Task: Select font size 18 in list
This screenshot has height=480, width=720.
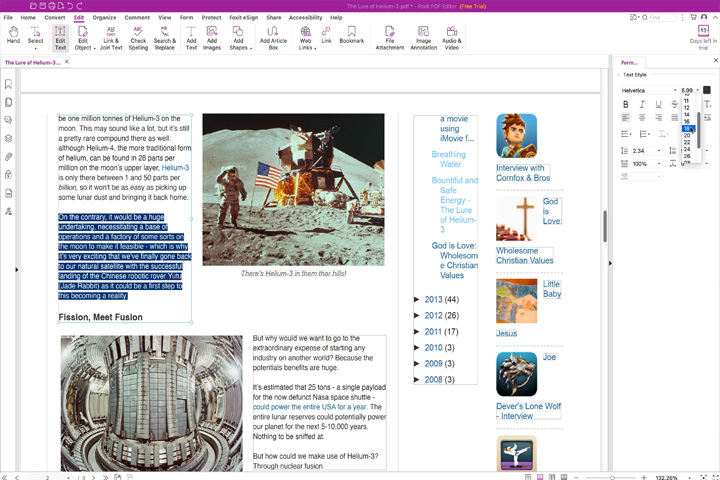Action: tap(688, 129)
